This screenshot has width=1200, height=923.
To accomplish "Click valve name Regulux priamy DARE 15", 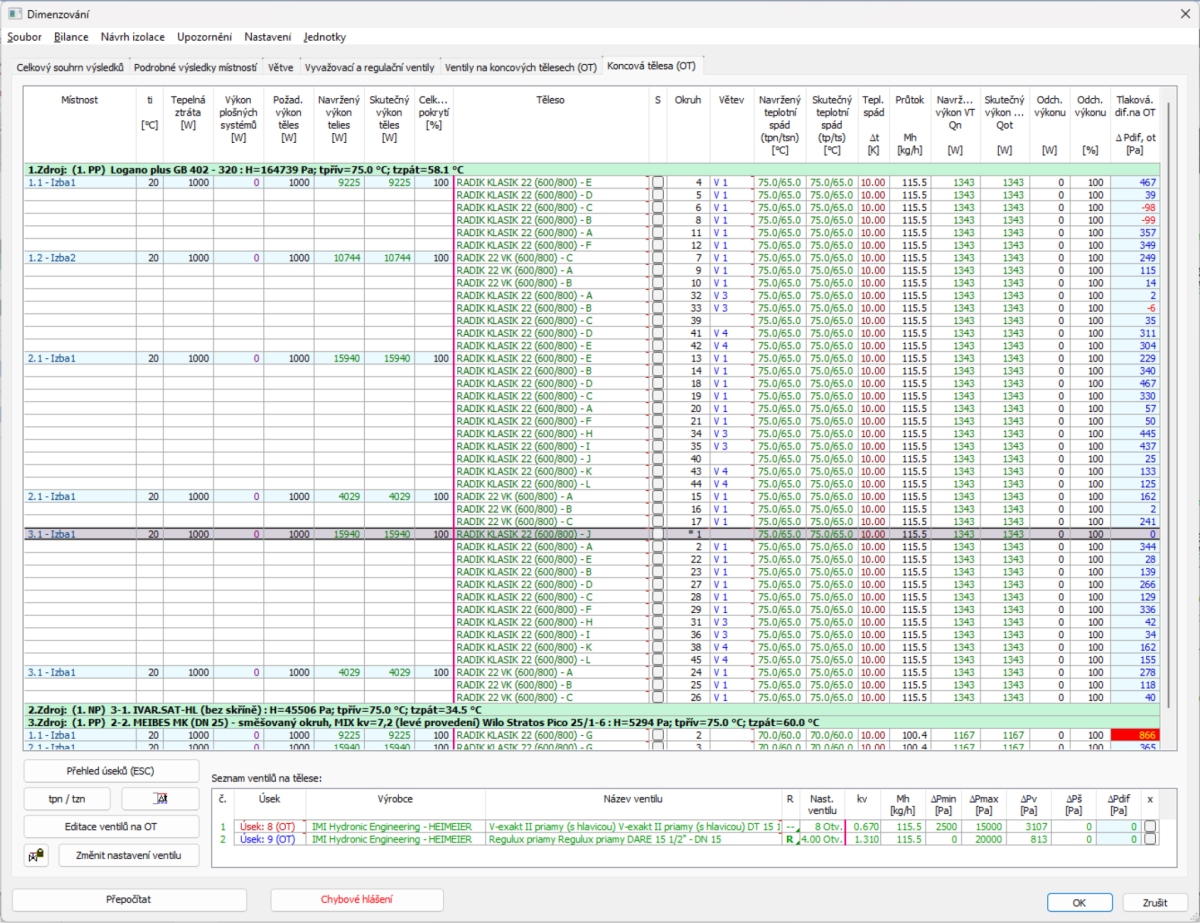I will tap(634, 840).
